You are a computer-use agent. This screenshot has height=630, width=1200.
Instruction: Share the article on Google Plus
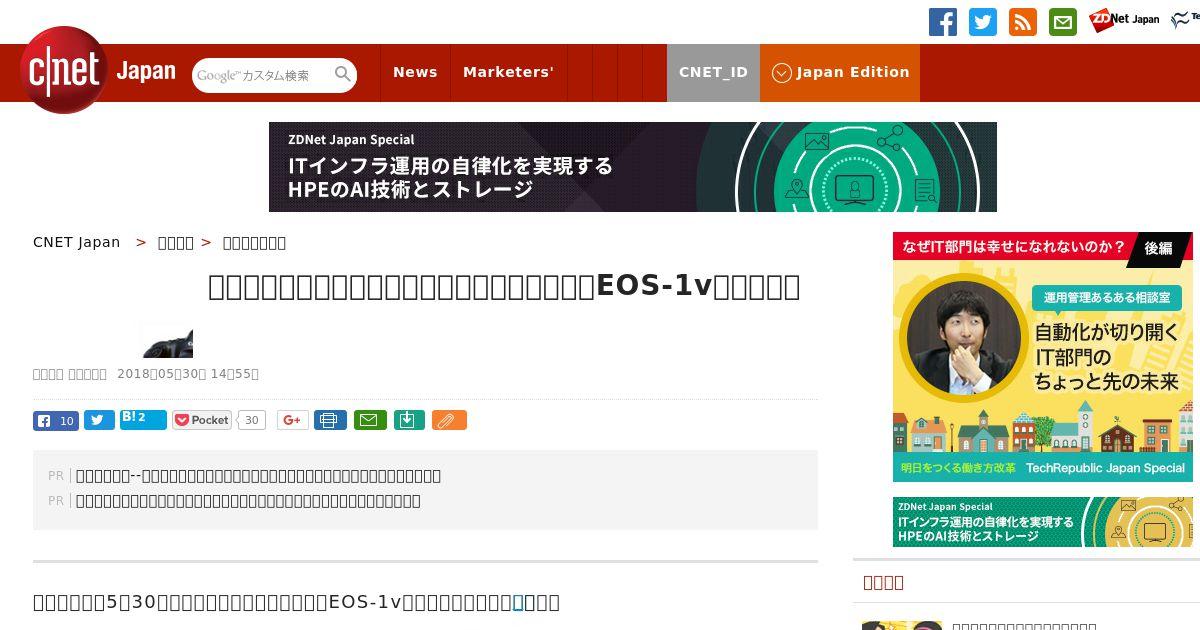[x=293, y=420]
